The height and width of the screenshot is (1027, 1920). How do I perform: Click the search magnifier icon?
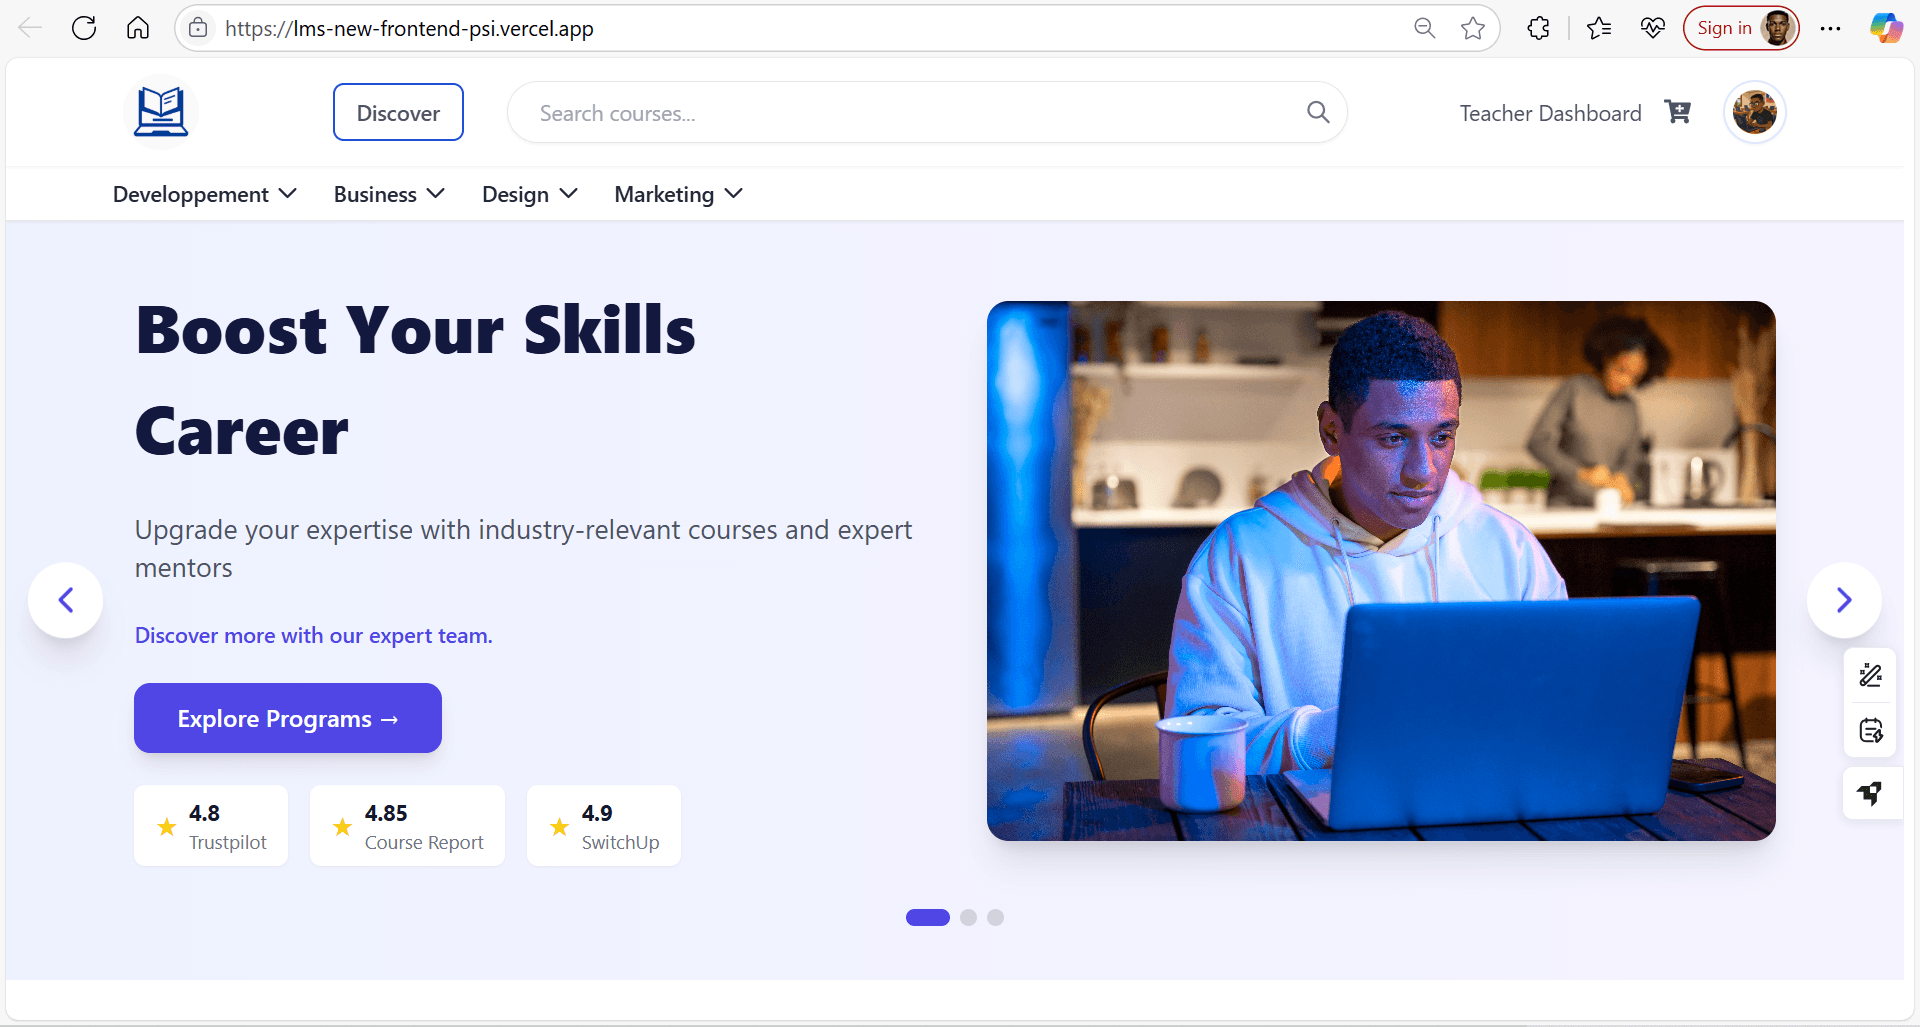click(x=1318, y=112)
